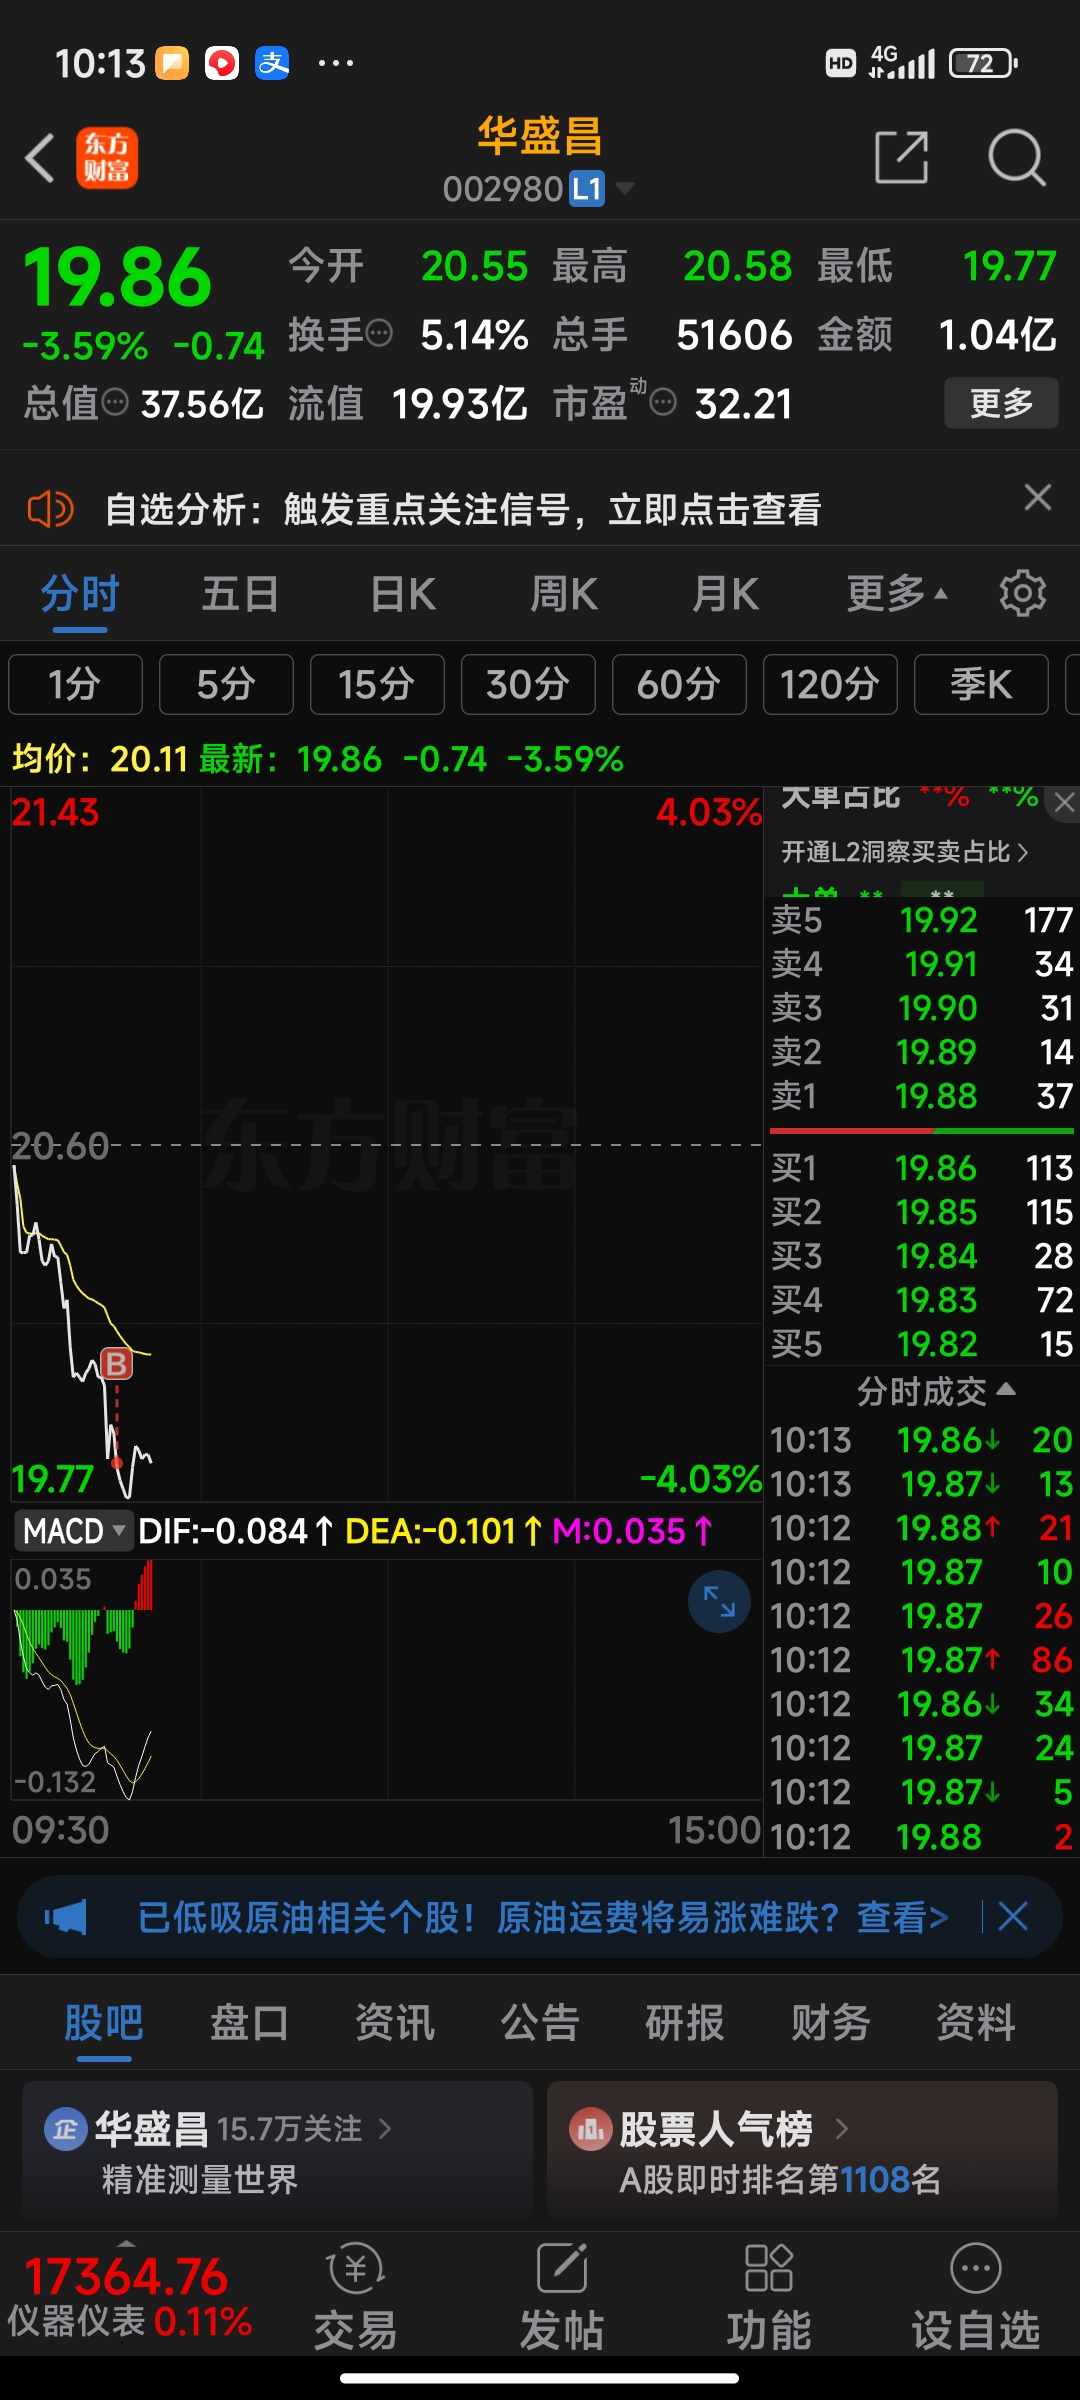Open 功能 grid menu

pos(768,2298)
